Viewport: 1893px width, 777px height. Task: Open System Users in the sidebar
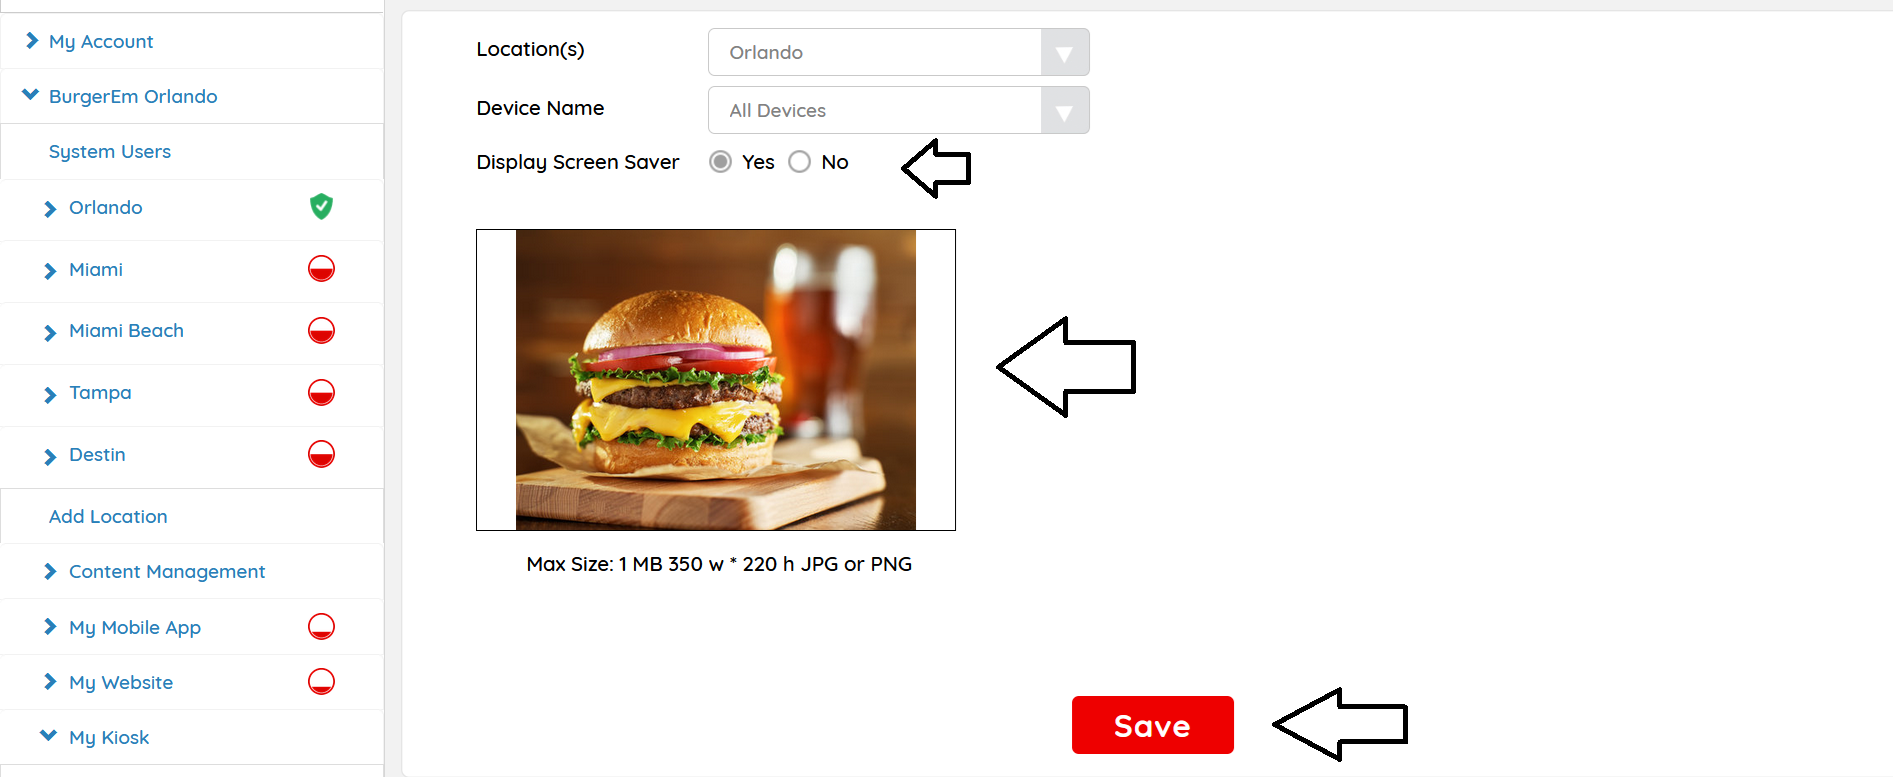(x=110, y=151)
